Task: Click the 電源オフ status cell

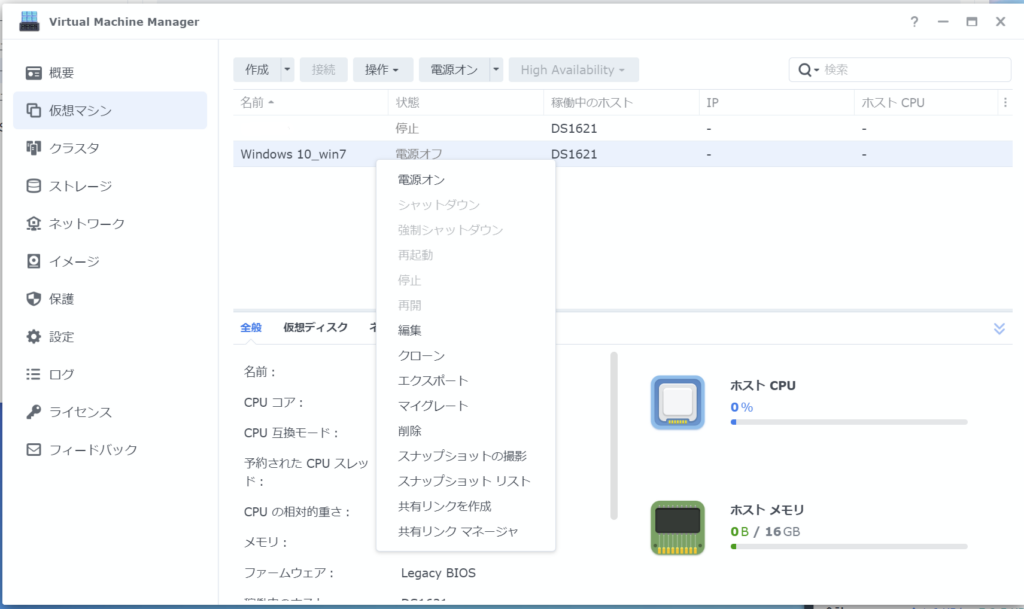Action: pos(419,154)
